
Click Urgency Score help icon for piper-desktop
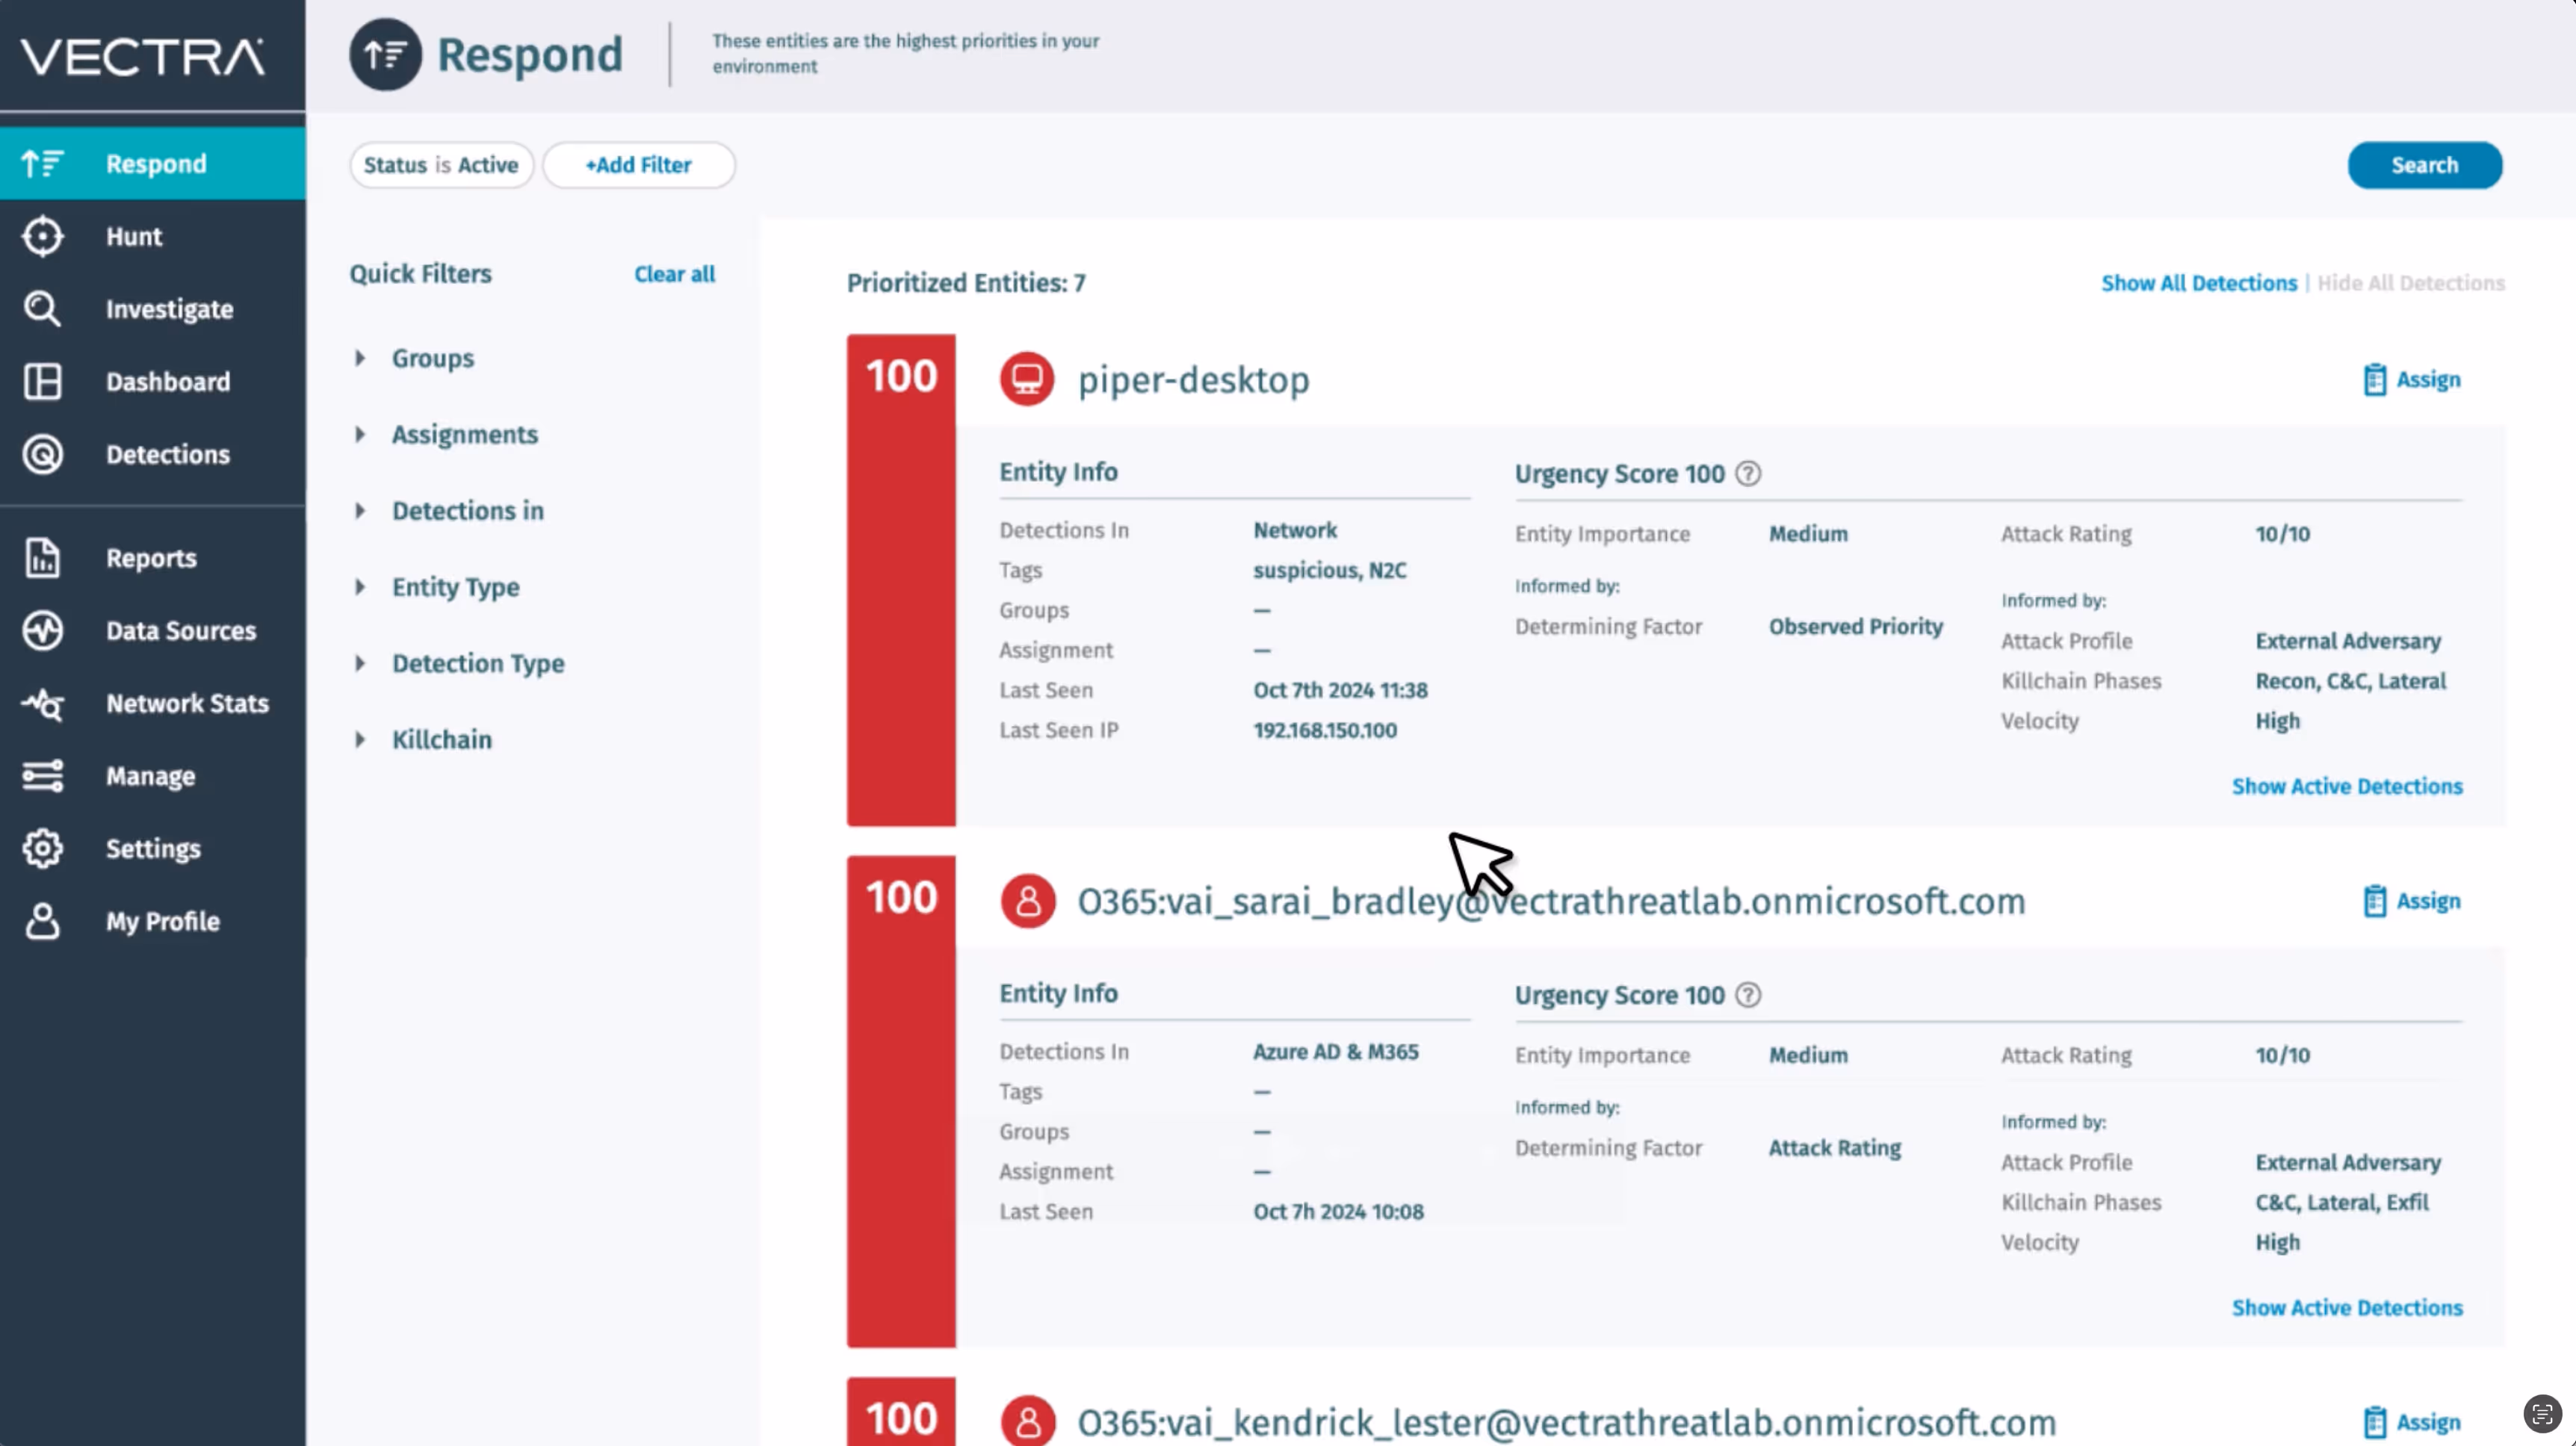[1747, 474]
